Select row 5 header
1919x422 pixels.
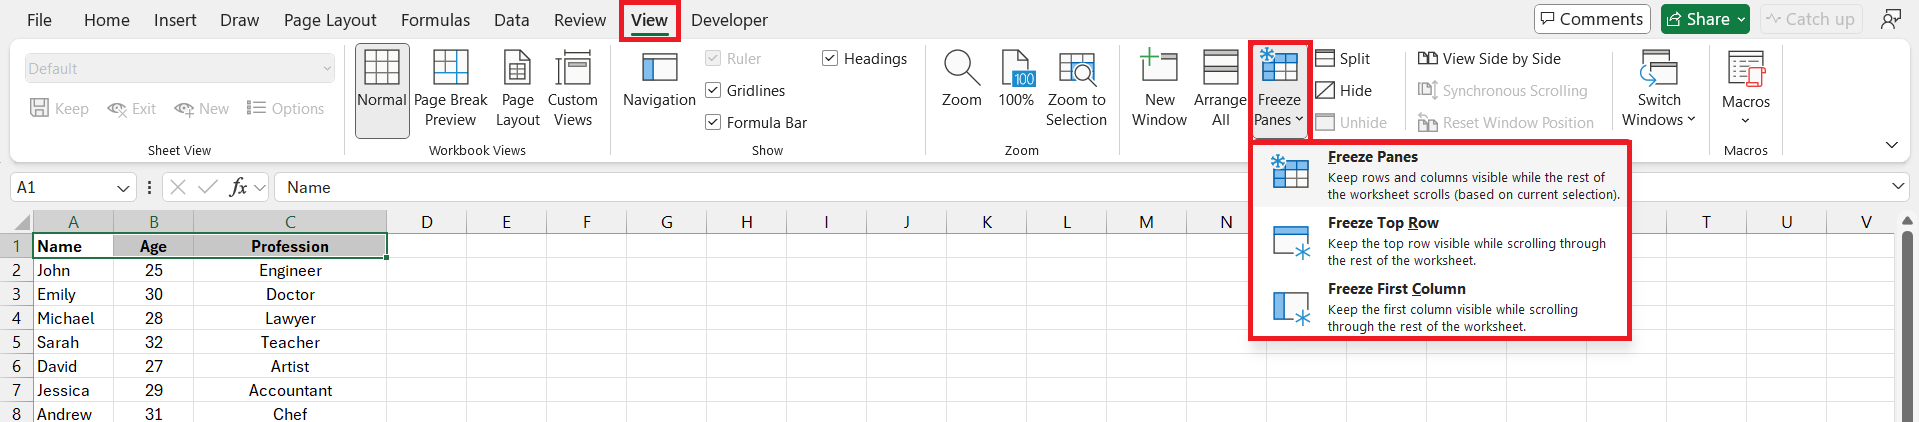tap(17, 342)
